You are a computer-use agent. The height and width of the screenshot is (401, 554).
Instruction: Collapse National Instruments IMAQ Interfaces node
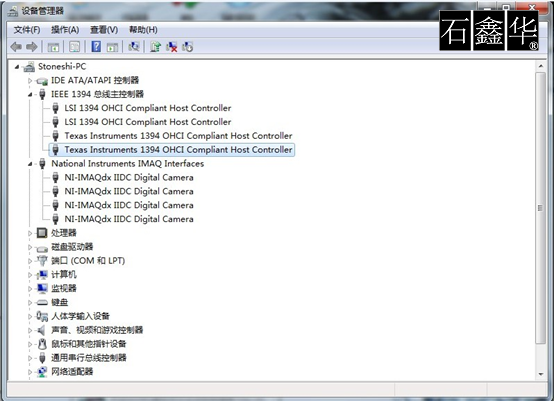(x=30, y=164)
